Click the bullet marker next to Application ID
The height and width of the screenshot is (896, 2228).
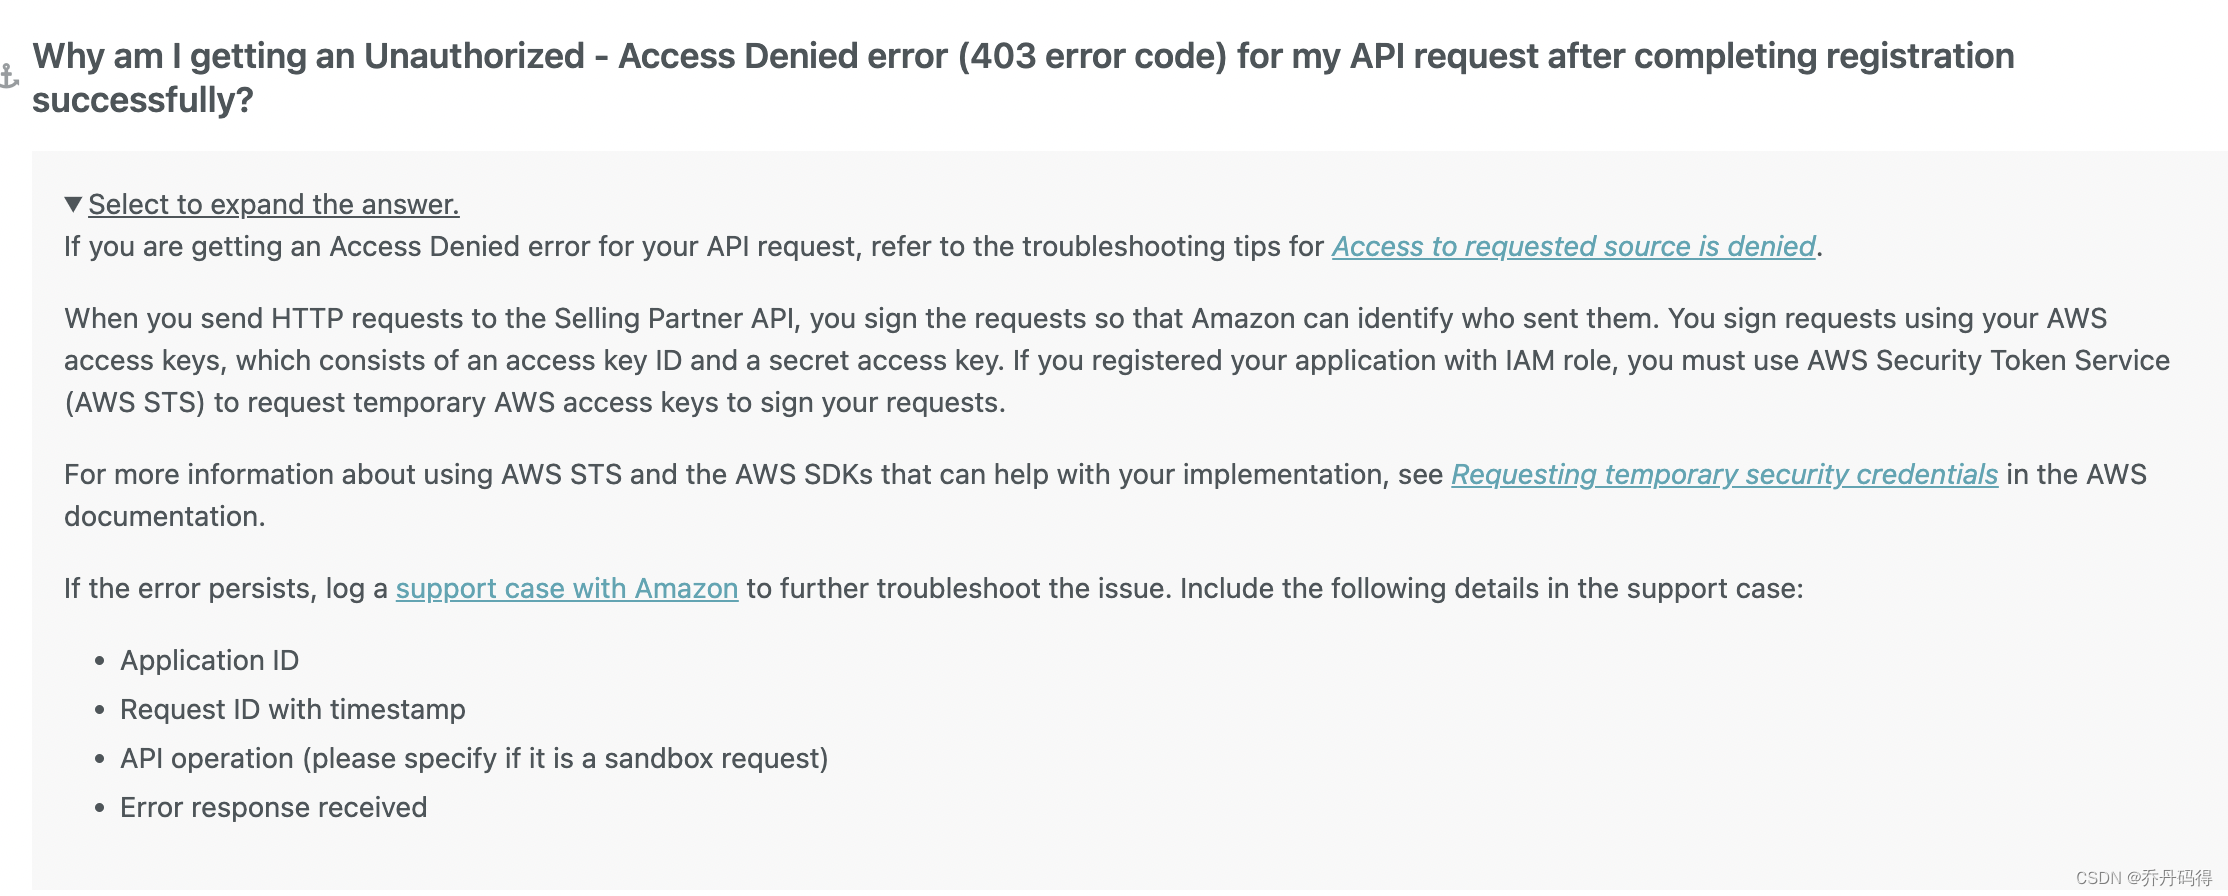point(98,662)
